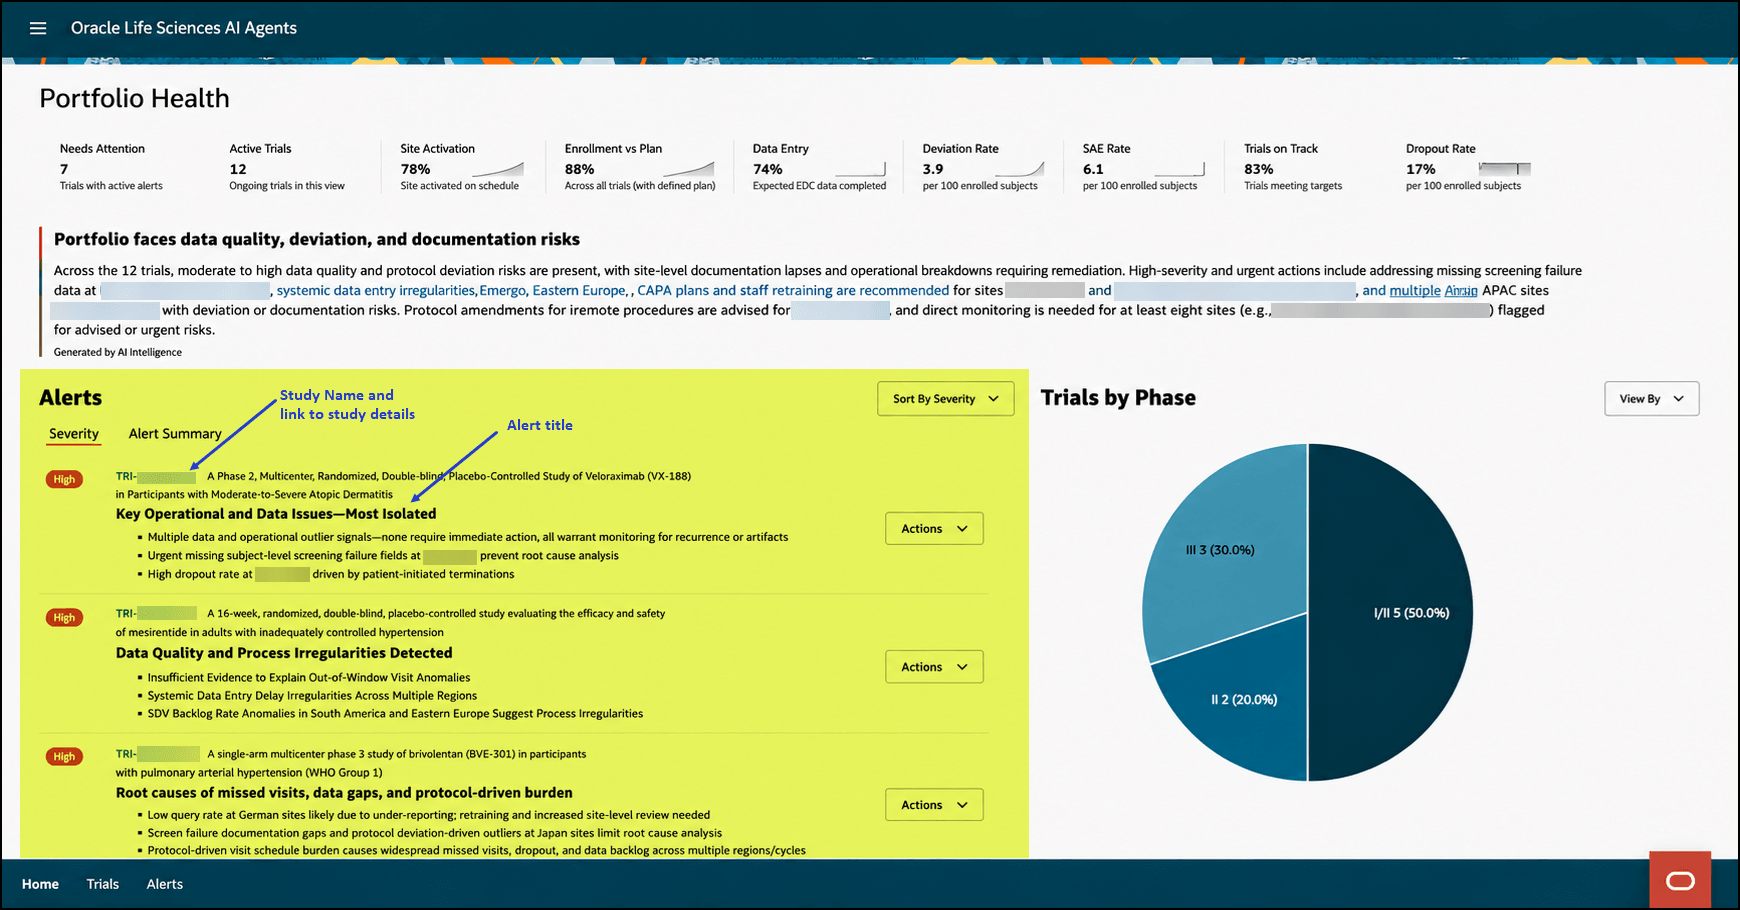Switch to the Alert Summary tab
The image size is (1740, 910).
click(175, 434)
